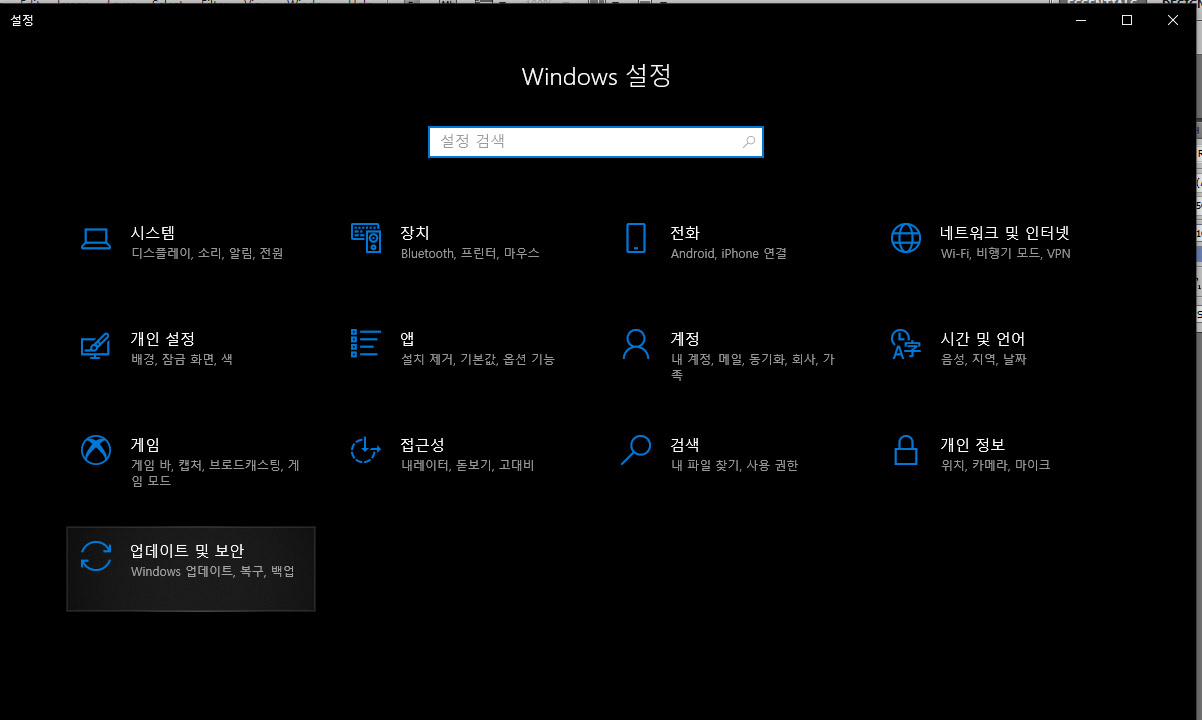Open 게임 settings via the Xbox icon
This screenshot has width=1202, height=720.
95,451
